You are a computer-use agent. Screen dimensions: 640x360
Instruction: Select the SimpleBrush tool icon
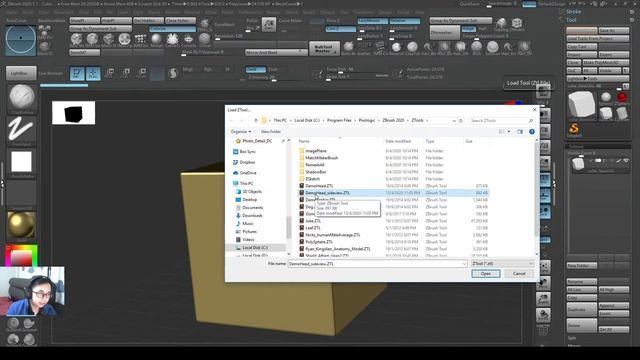[574, 130]
